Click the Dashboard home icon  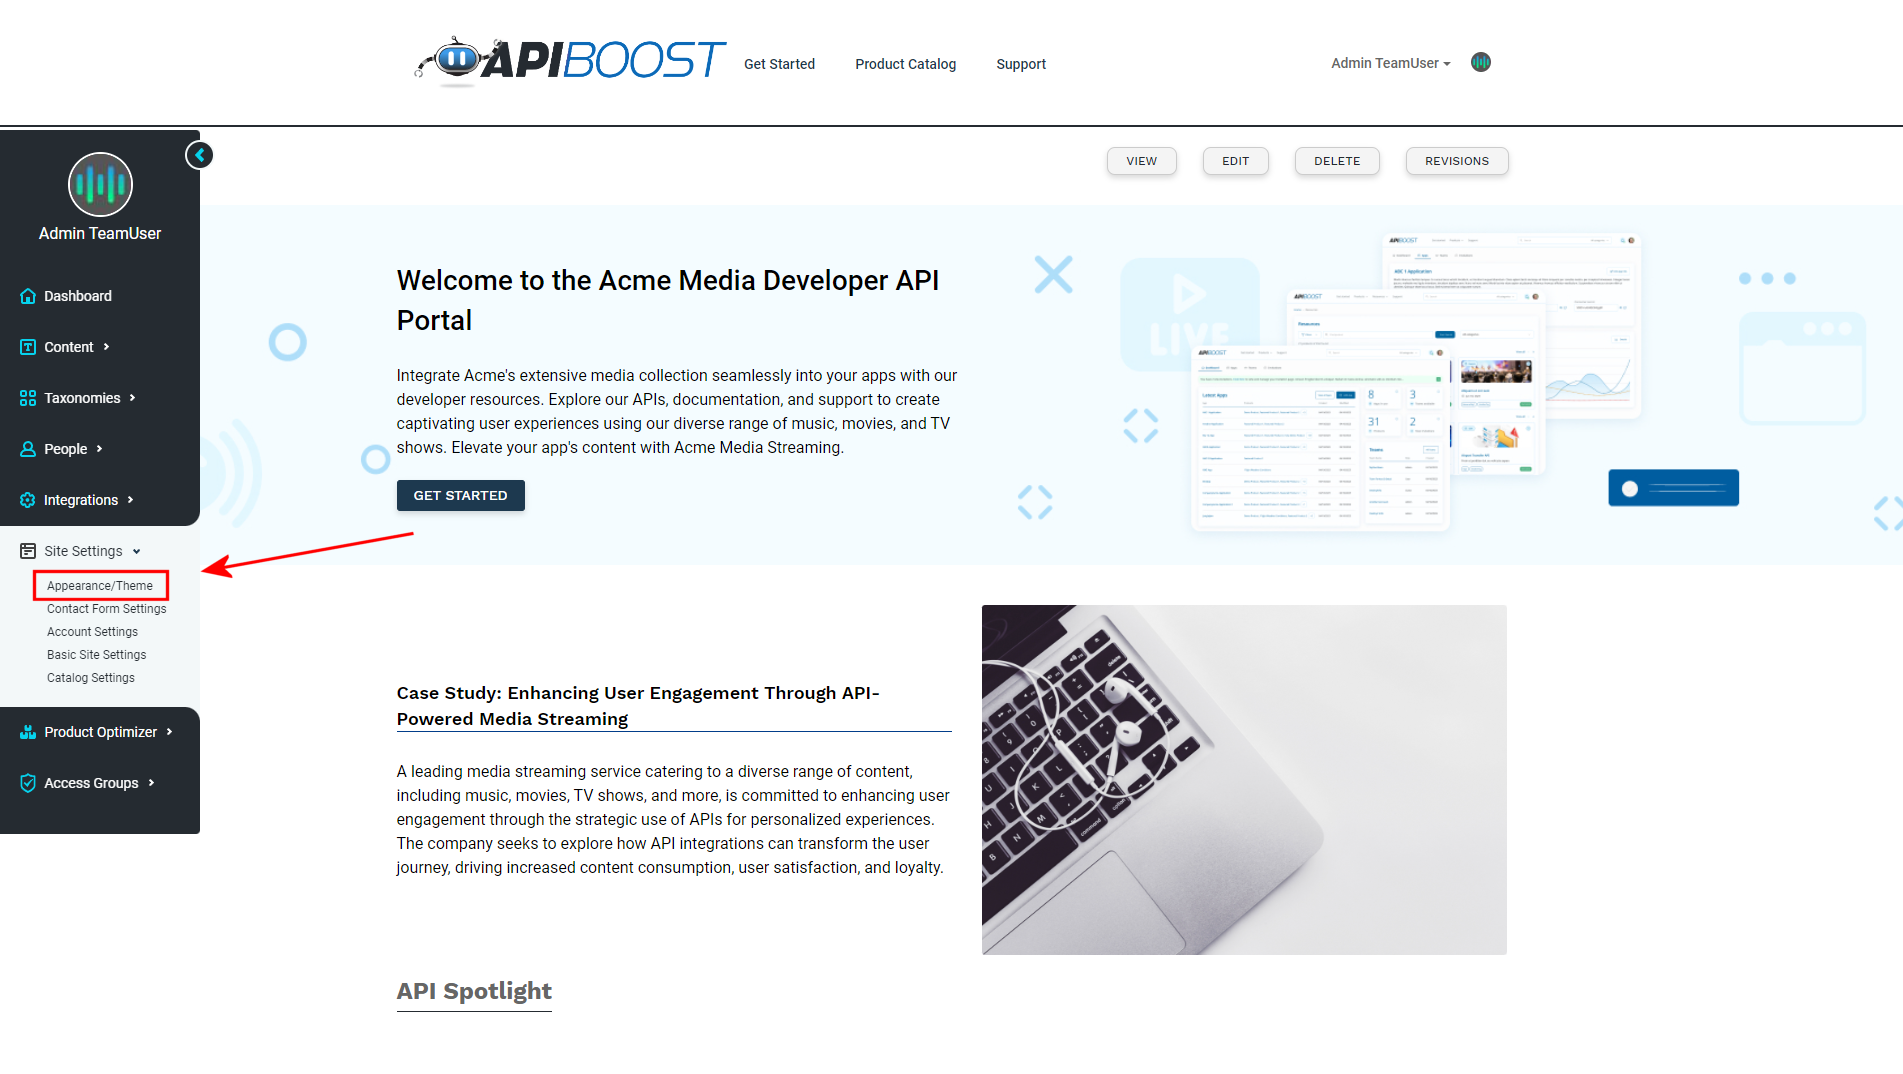[28, 296]
